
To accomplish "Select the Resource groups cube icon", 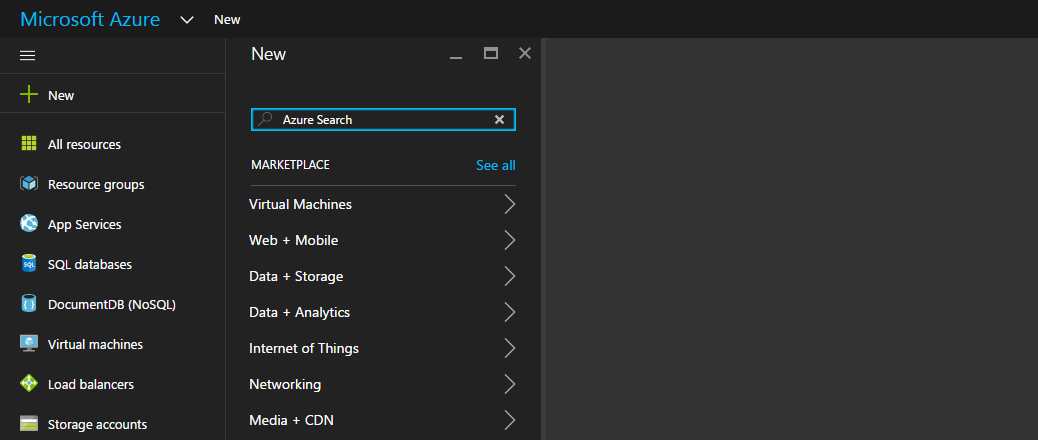I will tap(29, 183).
